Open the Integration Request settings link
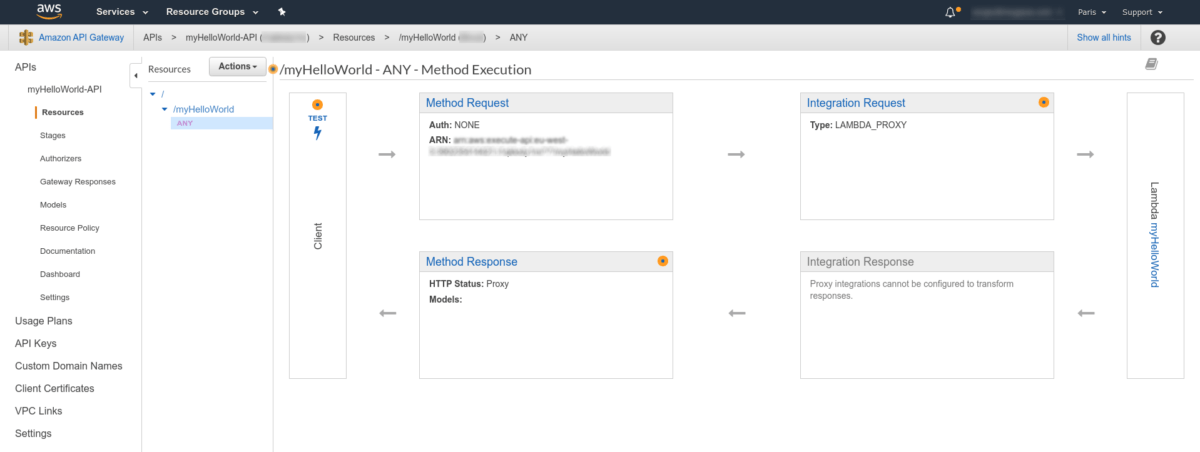Screen dimensions: 1200x452 [x=856, y=103]
